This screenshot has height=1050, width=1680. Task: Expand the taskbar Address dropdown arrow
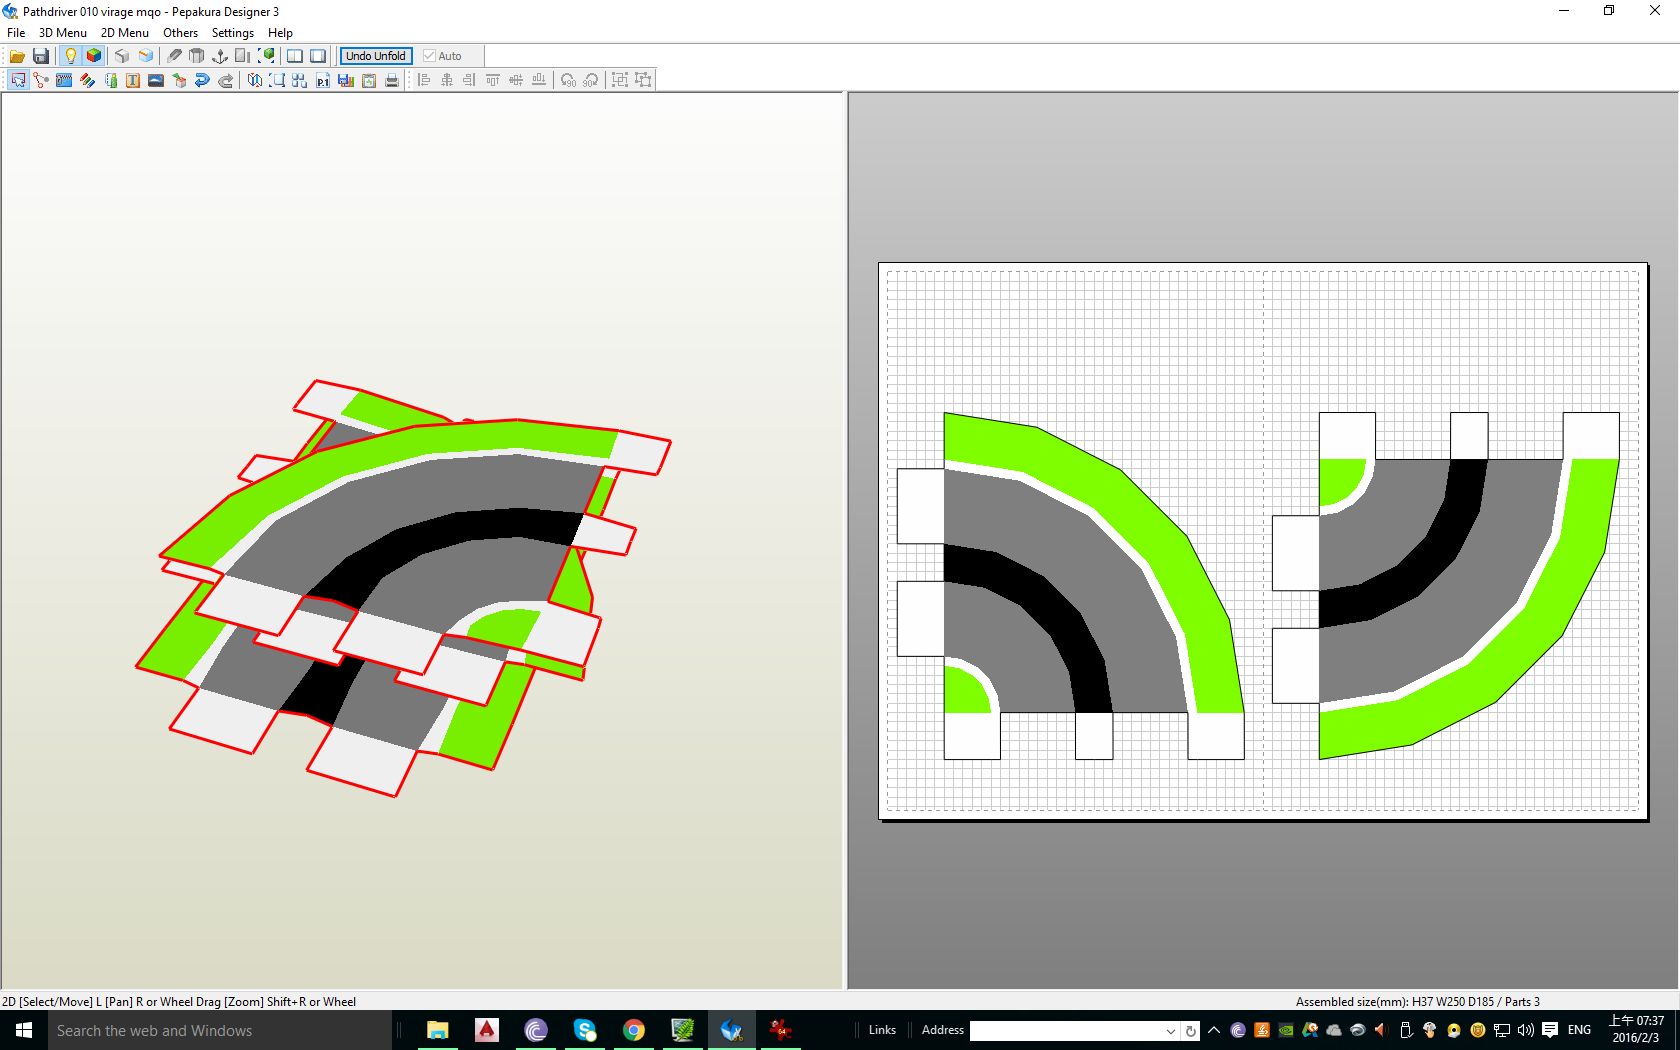[x=1171, y=1031]
